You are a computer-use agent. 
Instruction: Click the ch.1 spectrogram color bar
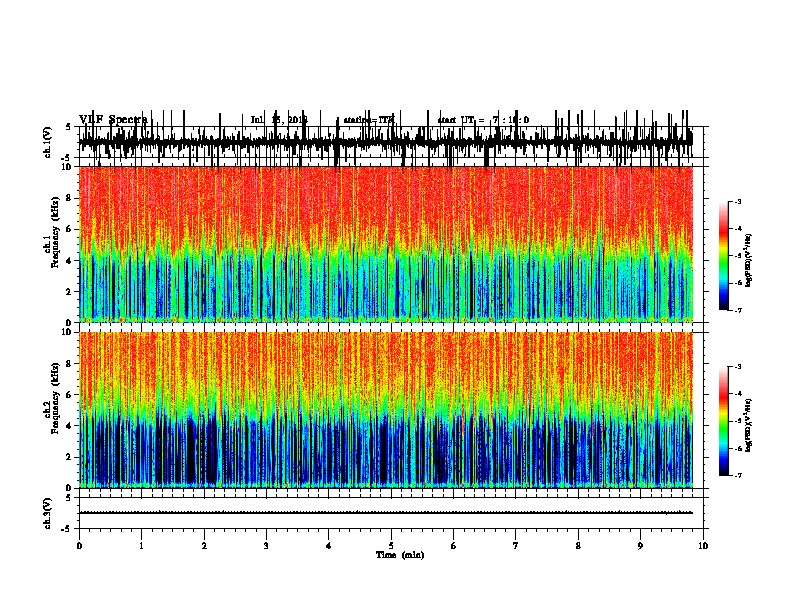pos(724,256)
